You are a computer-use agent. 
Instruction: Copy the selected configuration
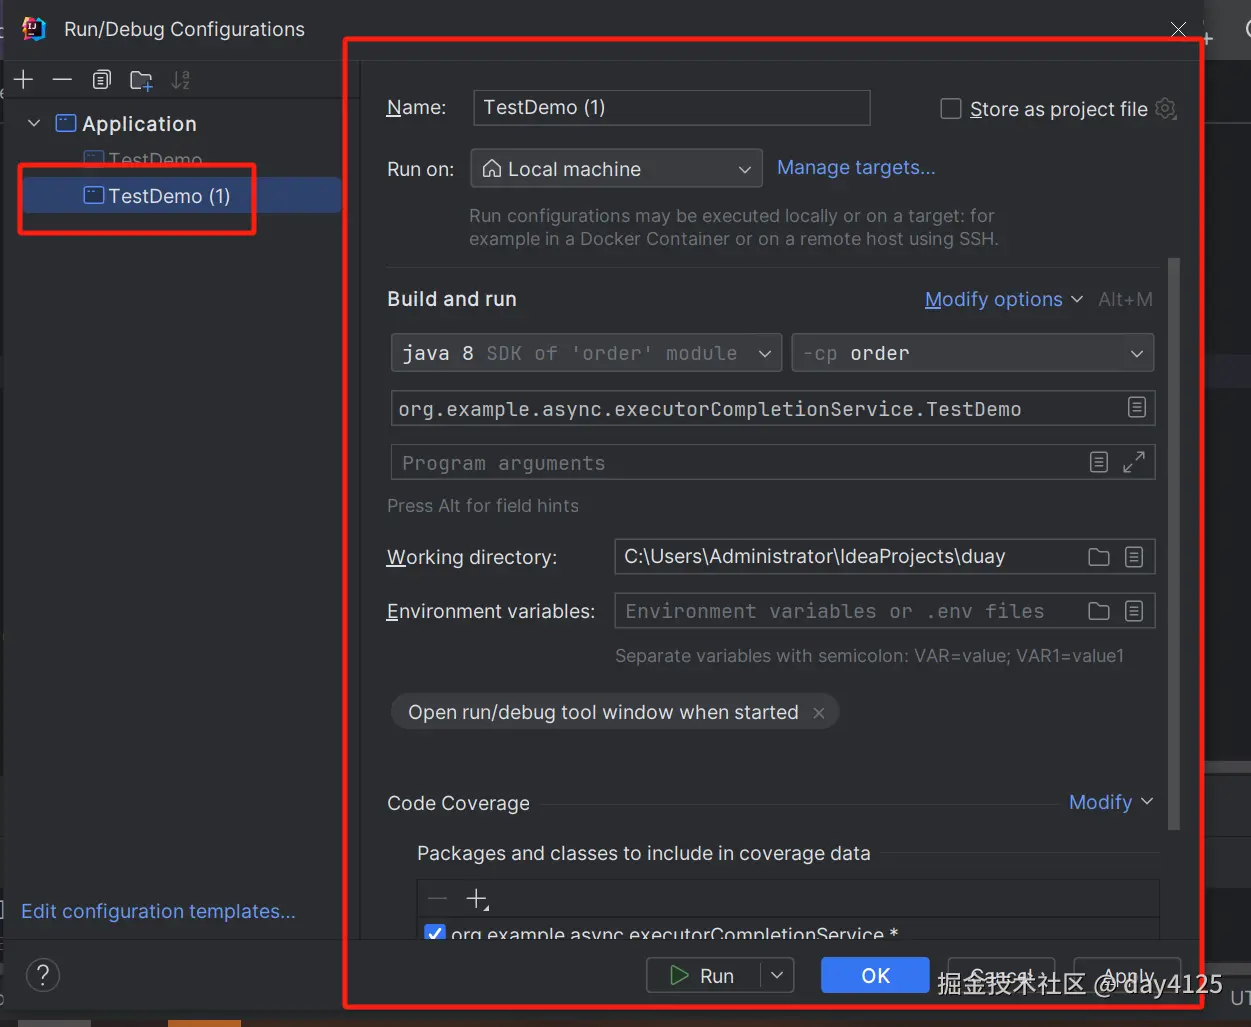(x=101, y=80)
